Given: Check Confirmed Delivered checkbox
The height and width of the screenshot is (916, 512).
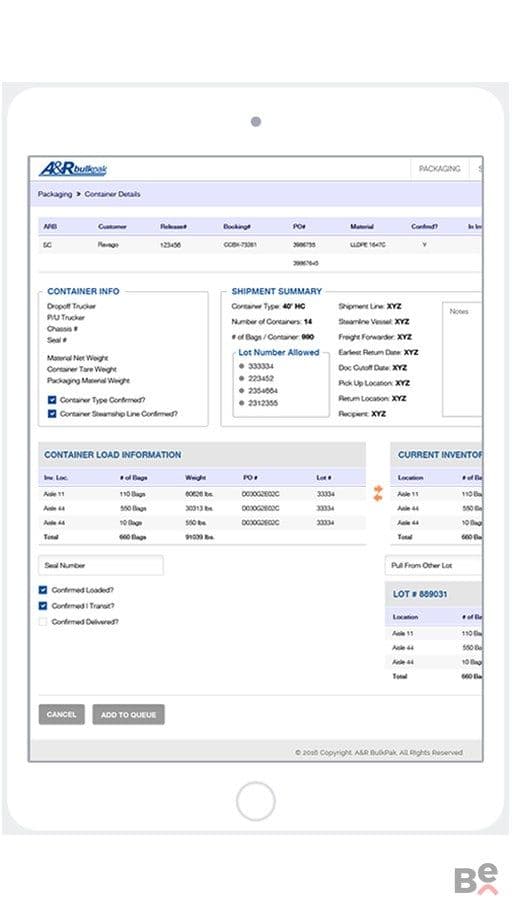Looking at the screenshot, I should (x=43, y=622).
